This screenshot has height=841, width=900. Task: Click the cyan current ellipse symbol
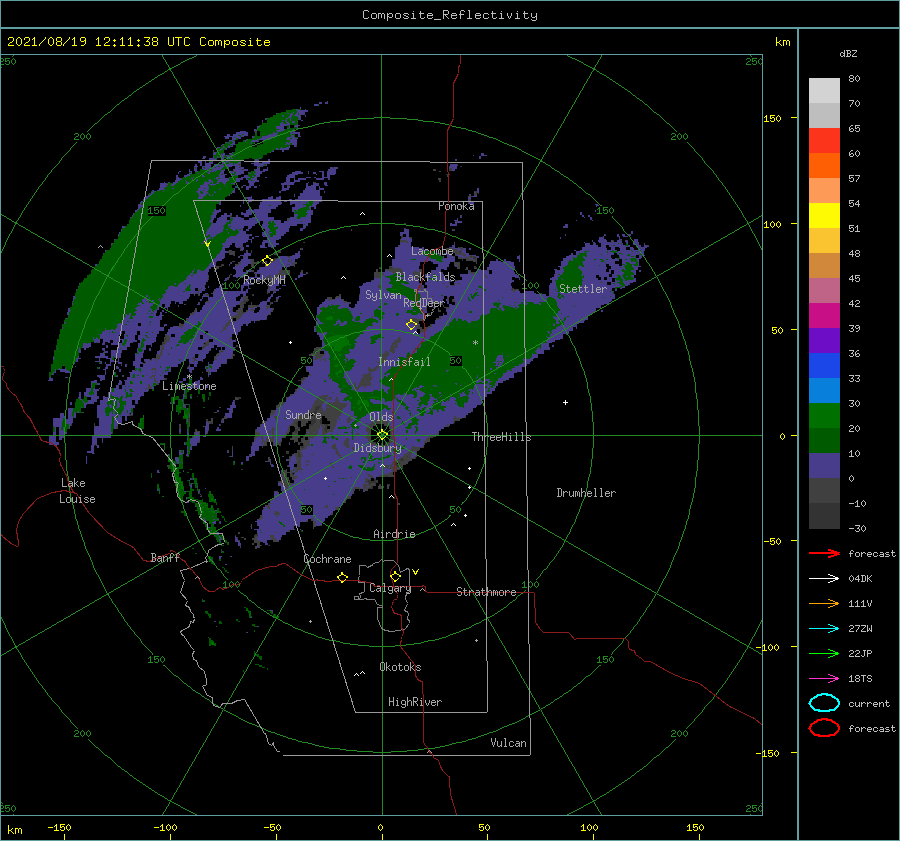[x=824, y=703]
